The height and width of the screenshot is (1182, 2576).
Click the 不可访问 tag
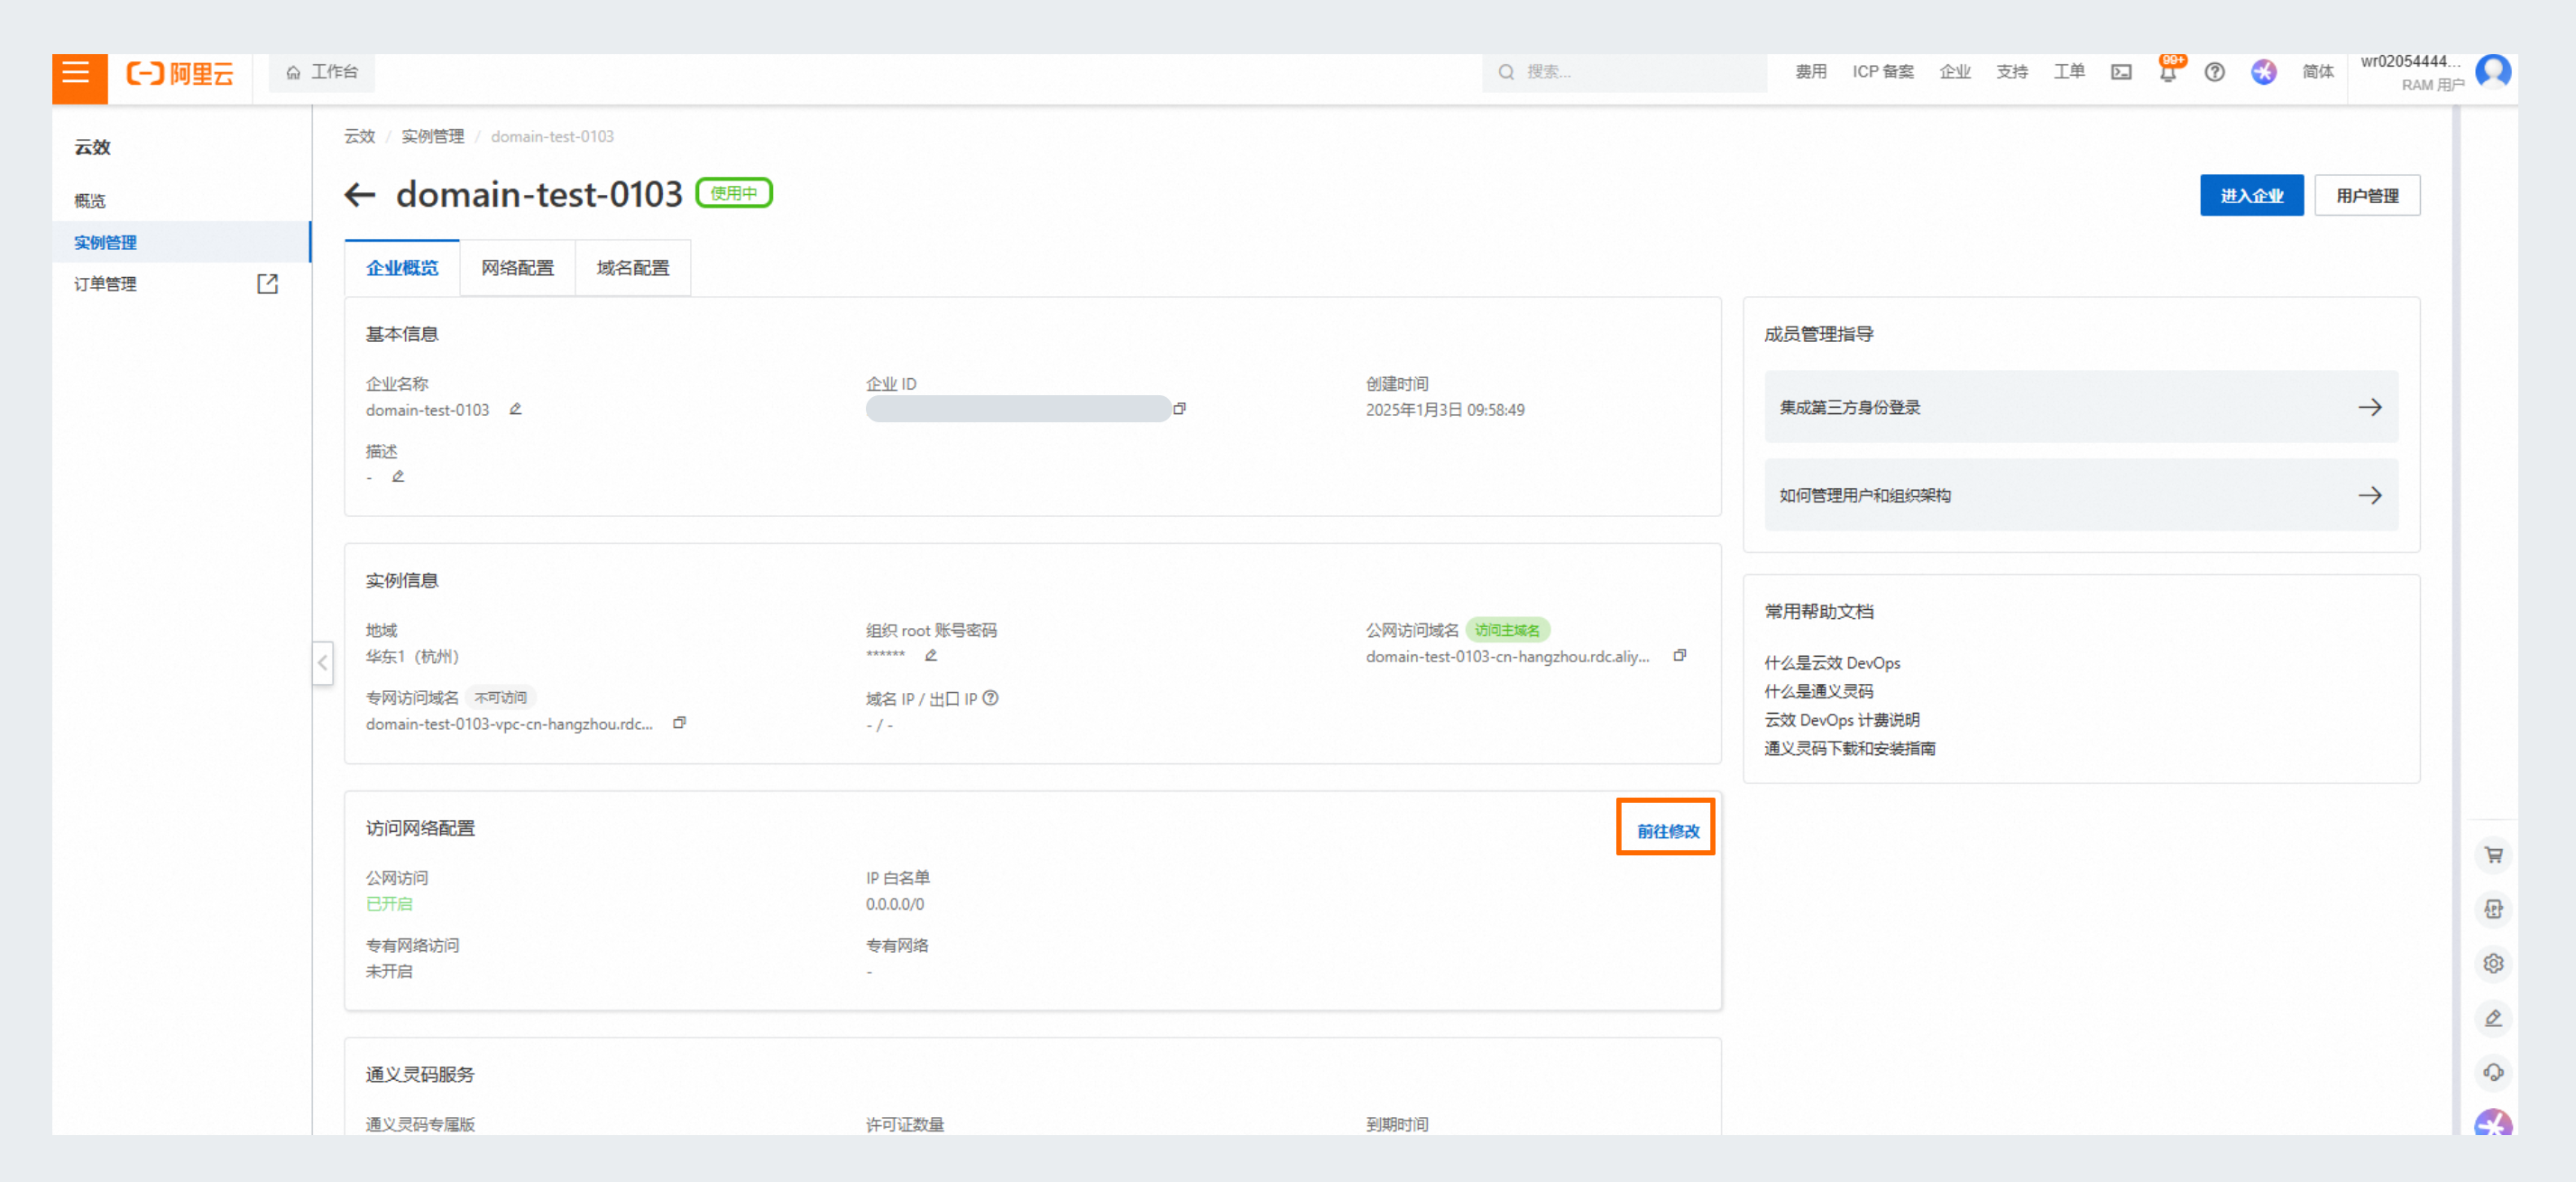(x=500, y=697)
